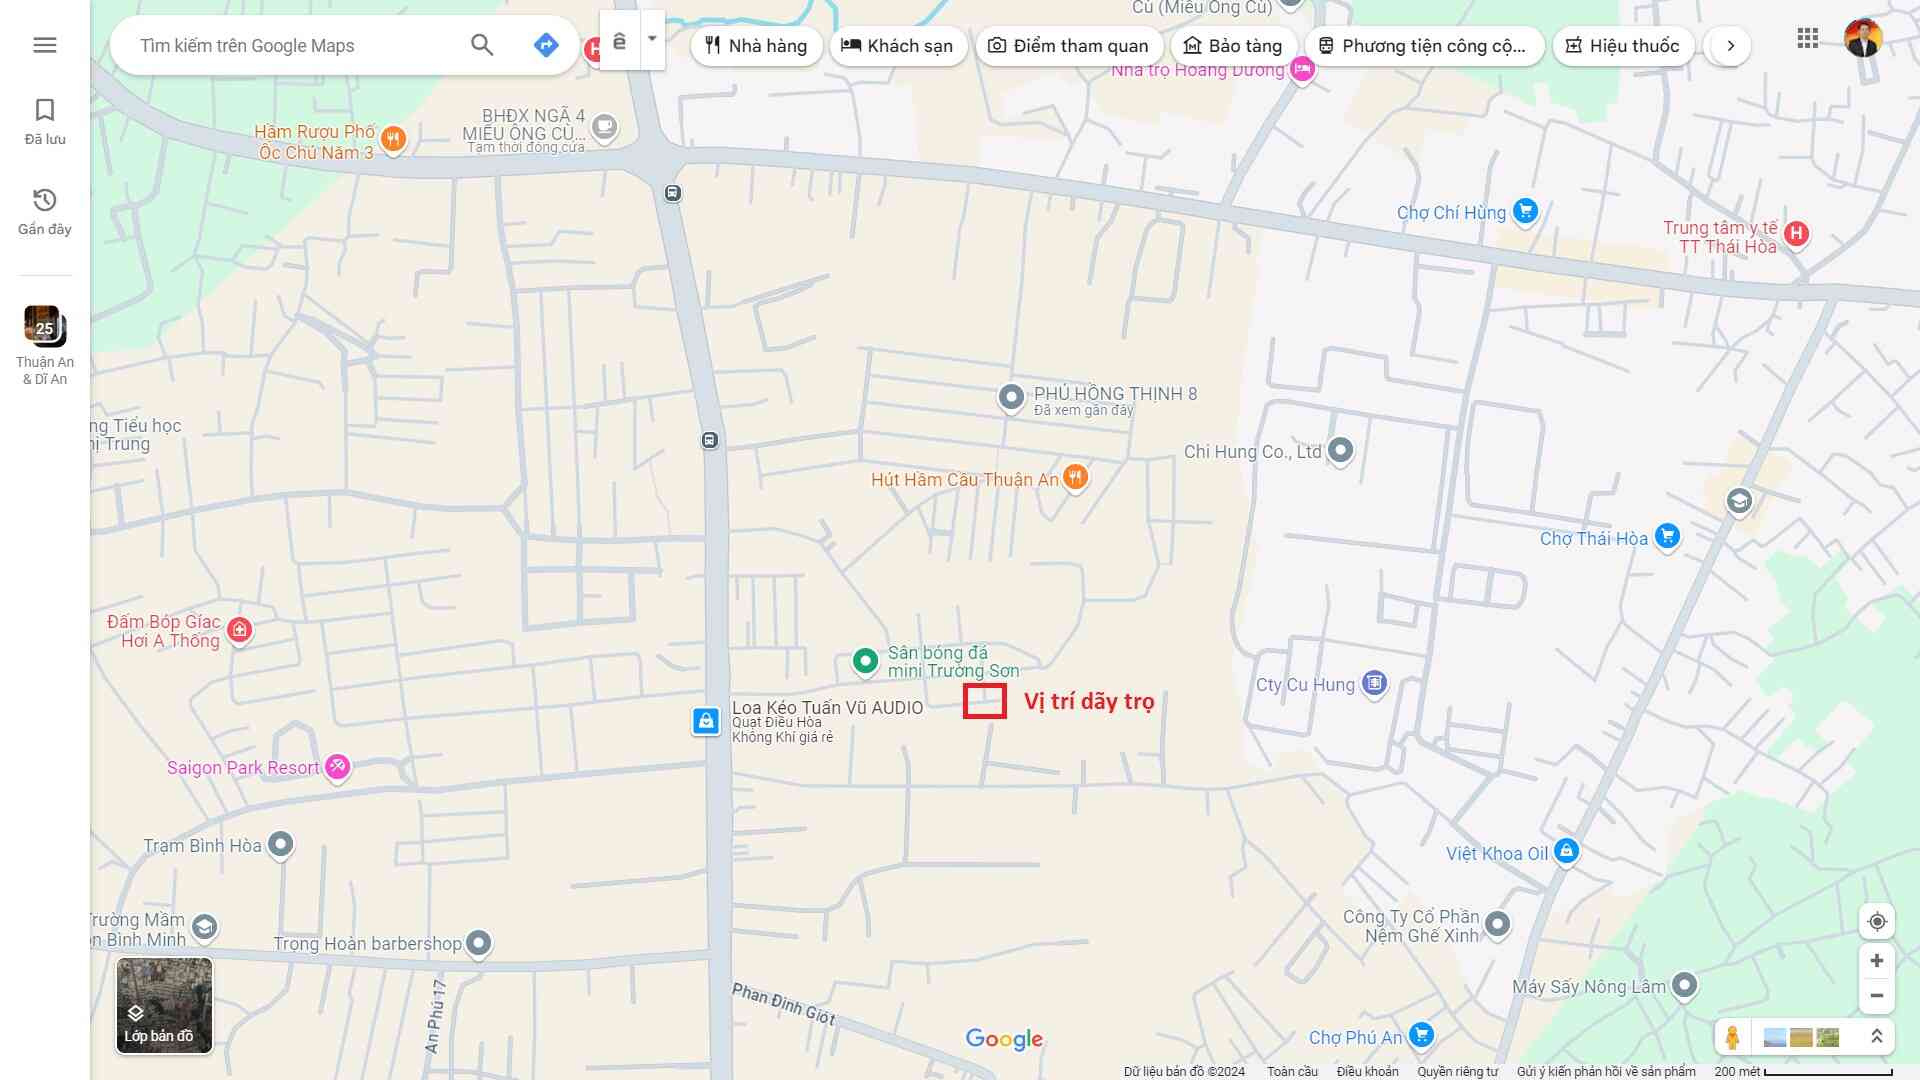Select the Hiệu thuốc category chip
This screenshot has height=1080, width=1920.
[x=1623, y=46]
